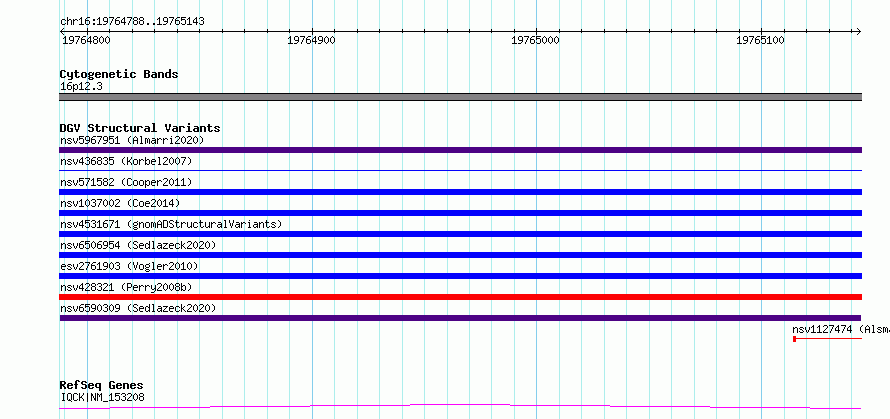This screenshot has width=890, height=419.
Task: Click the DGV Structural Variants heading
Action: pos(140,128)
